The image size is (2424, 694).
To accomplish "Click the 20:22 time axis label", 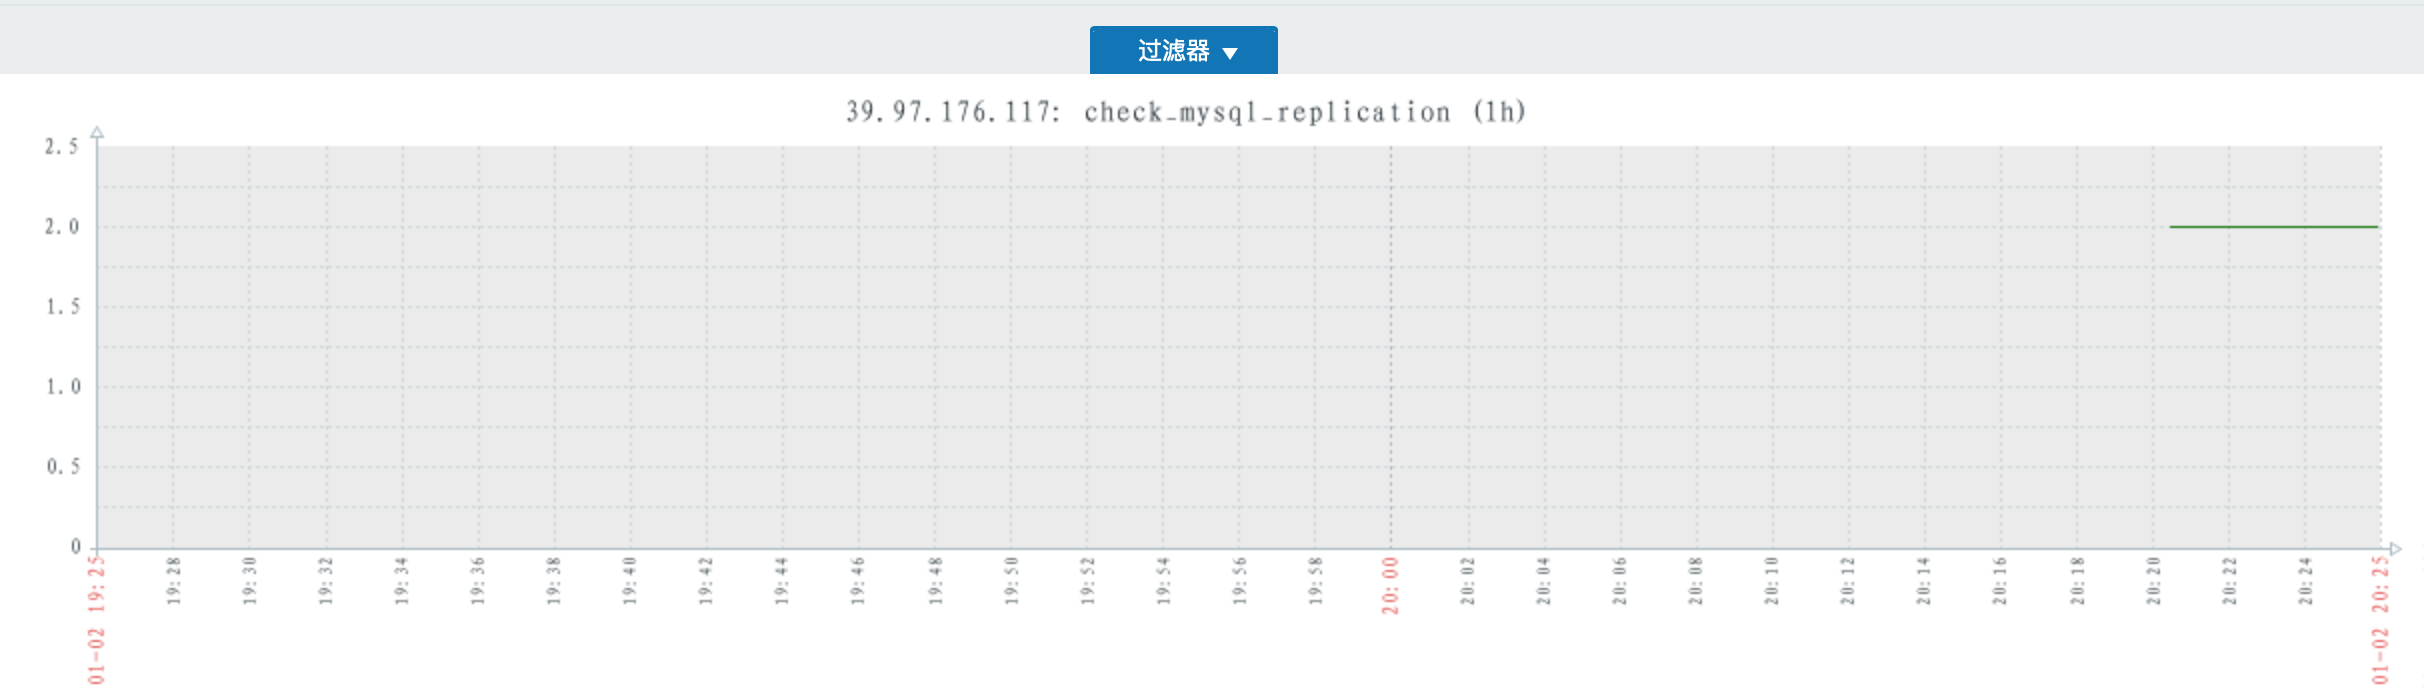I will click(x=2229, y=581).
